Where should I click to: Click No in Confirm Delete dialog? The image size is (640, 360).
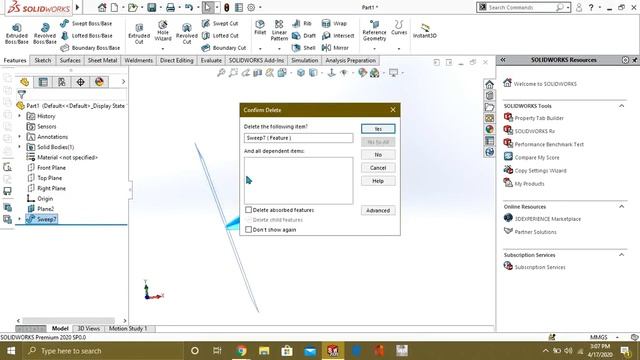point(378,155)
